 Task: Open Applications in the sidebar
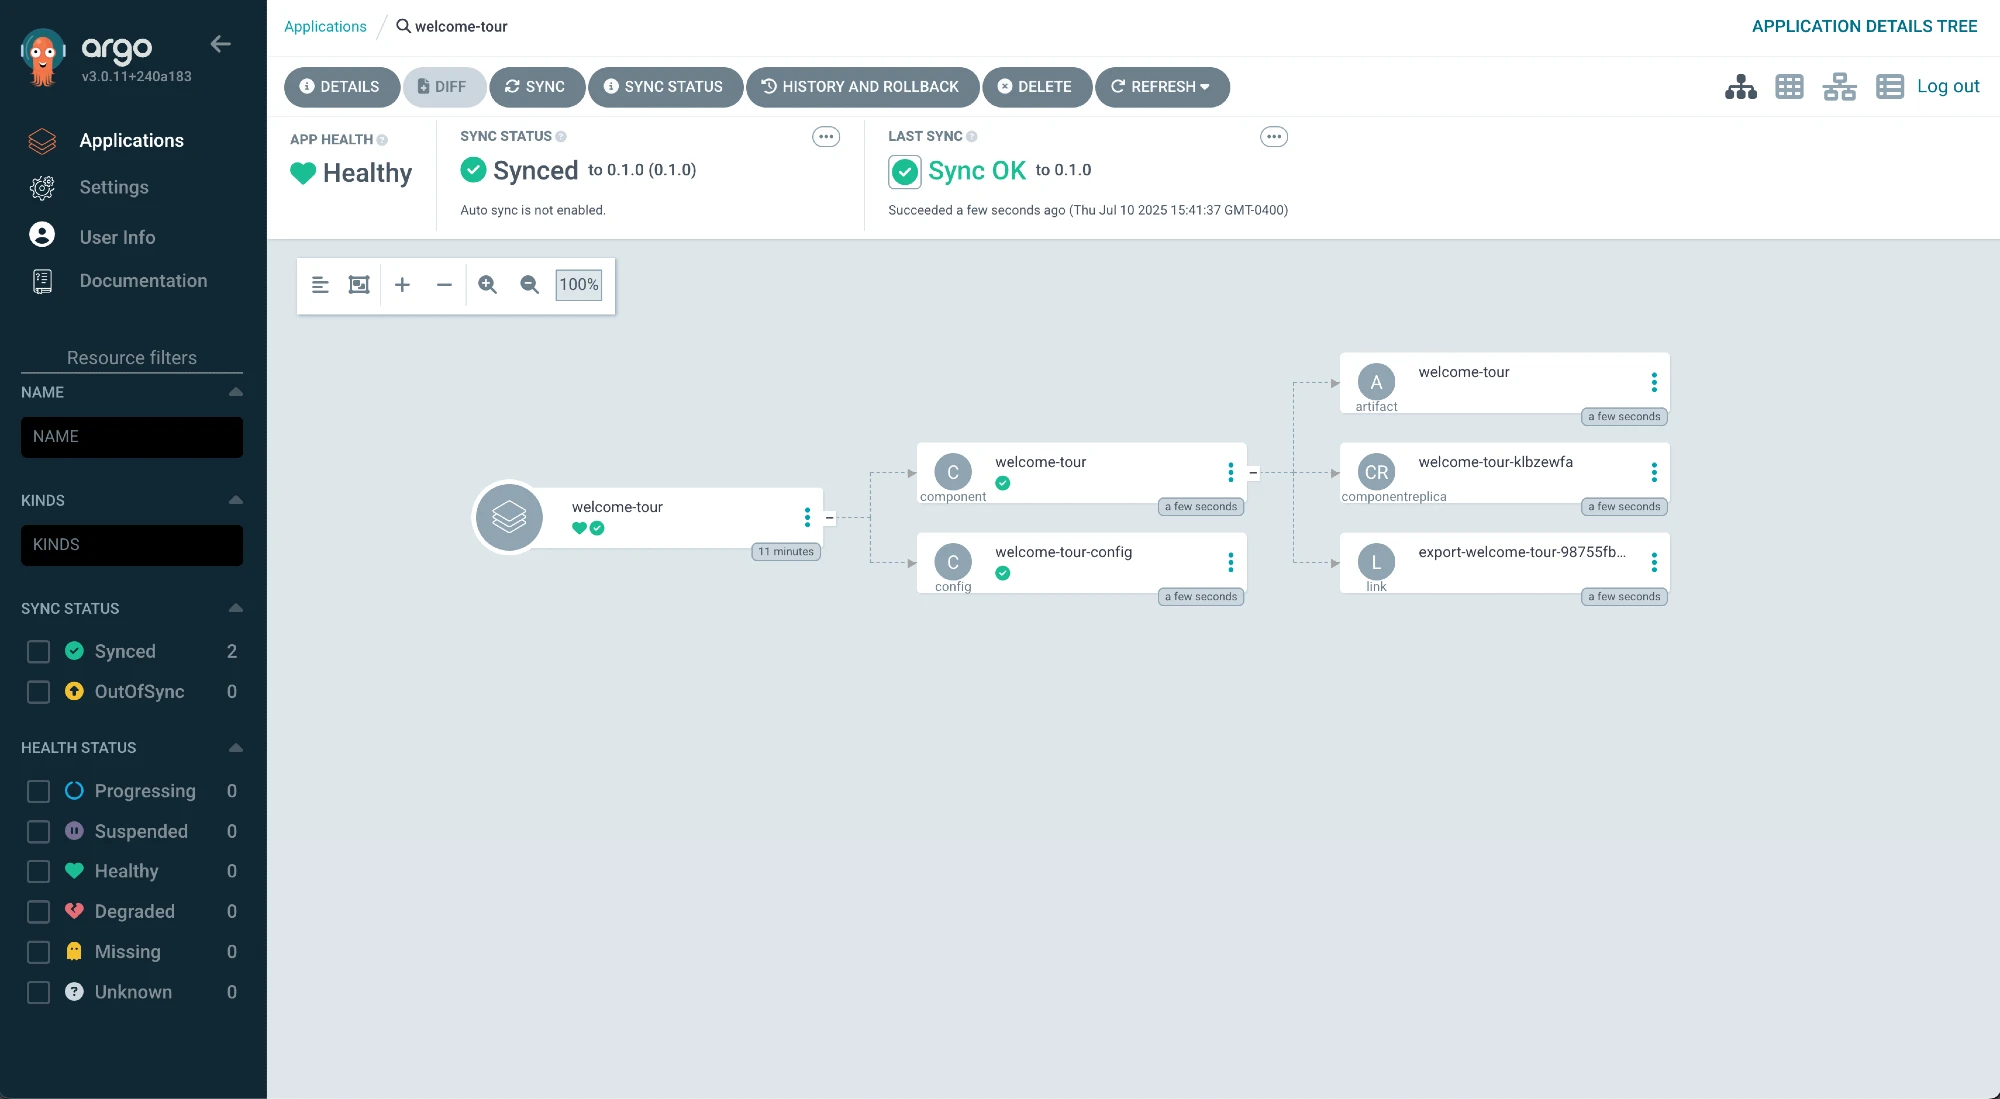[131, 141]
